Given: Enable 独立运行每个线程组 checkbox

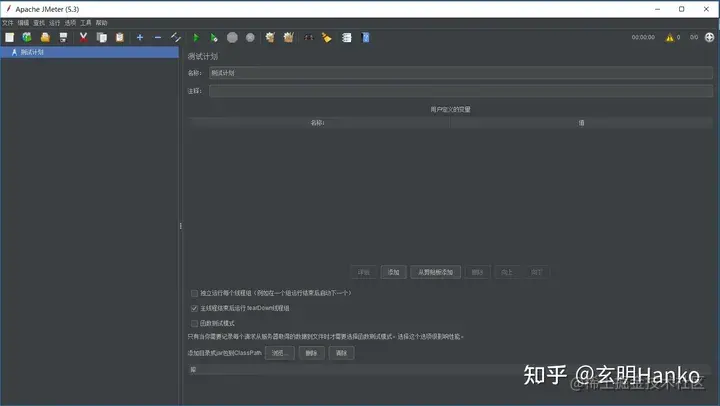Looking at the screenshot, I should point(194,293).
